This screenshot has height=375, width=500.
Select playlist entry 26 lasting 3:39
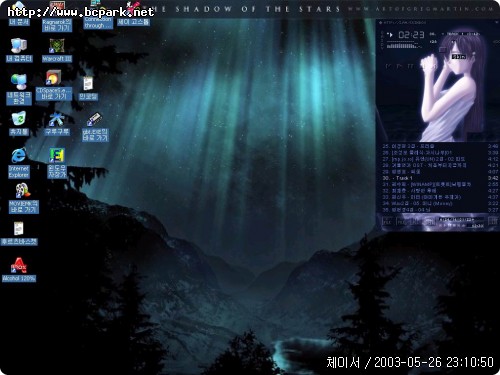click(440, 152)
